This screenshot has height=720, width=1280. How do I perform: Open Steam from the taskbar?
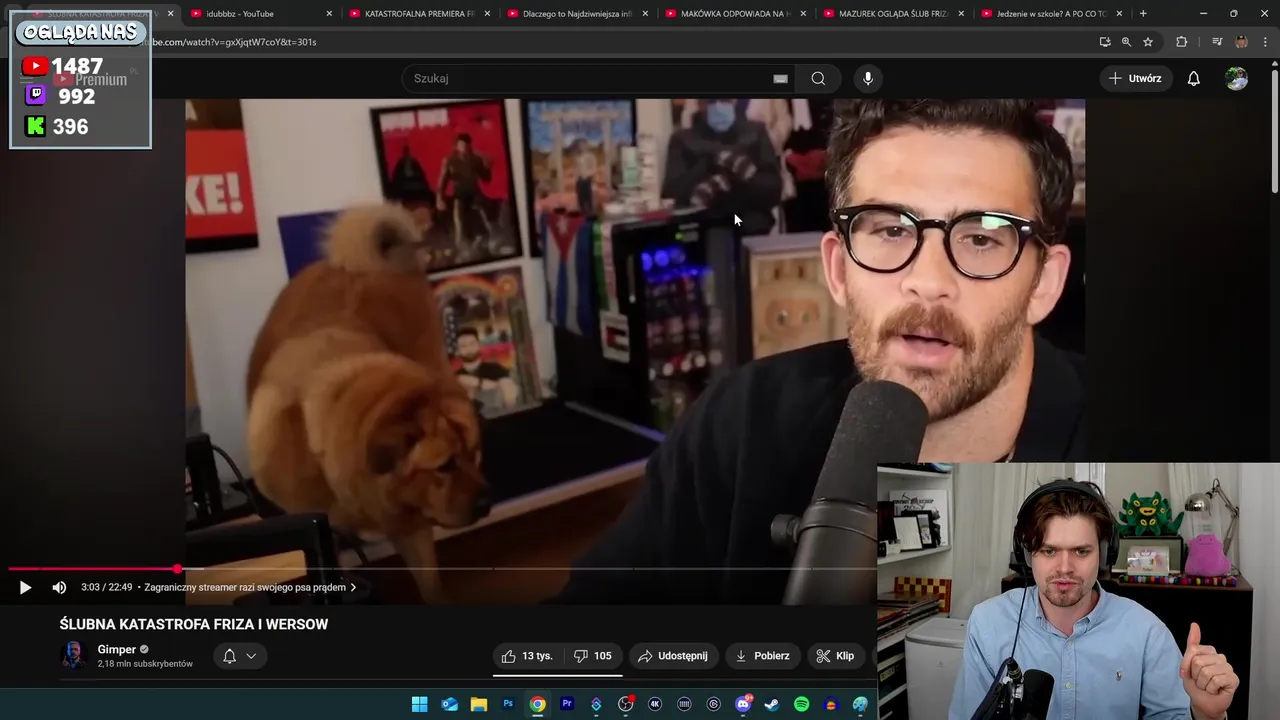coord(772,704)
